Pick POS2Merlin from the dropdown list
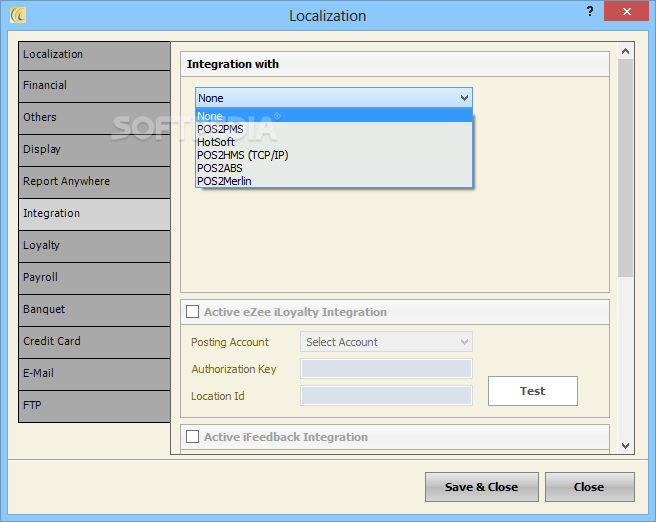 [334, 181]
